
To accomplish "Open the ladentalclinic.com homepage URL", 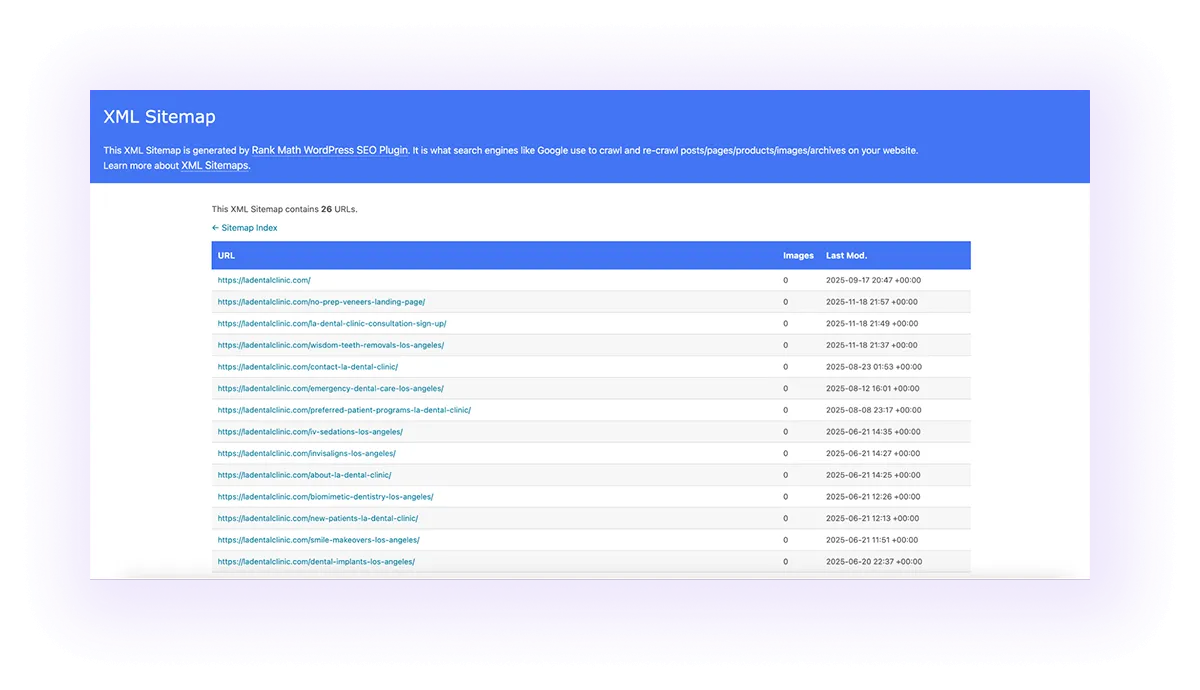I will click(x=264, y=280).
